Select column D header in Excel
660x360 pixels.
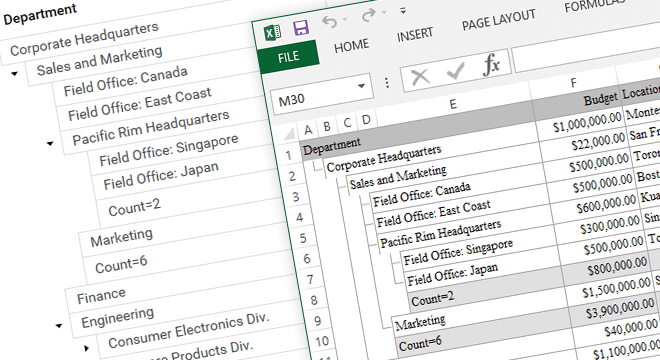366,120
